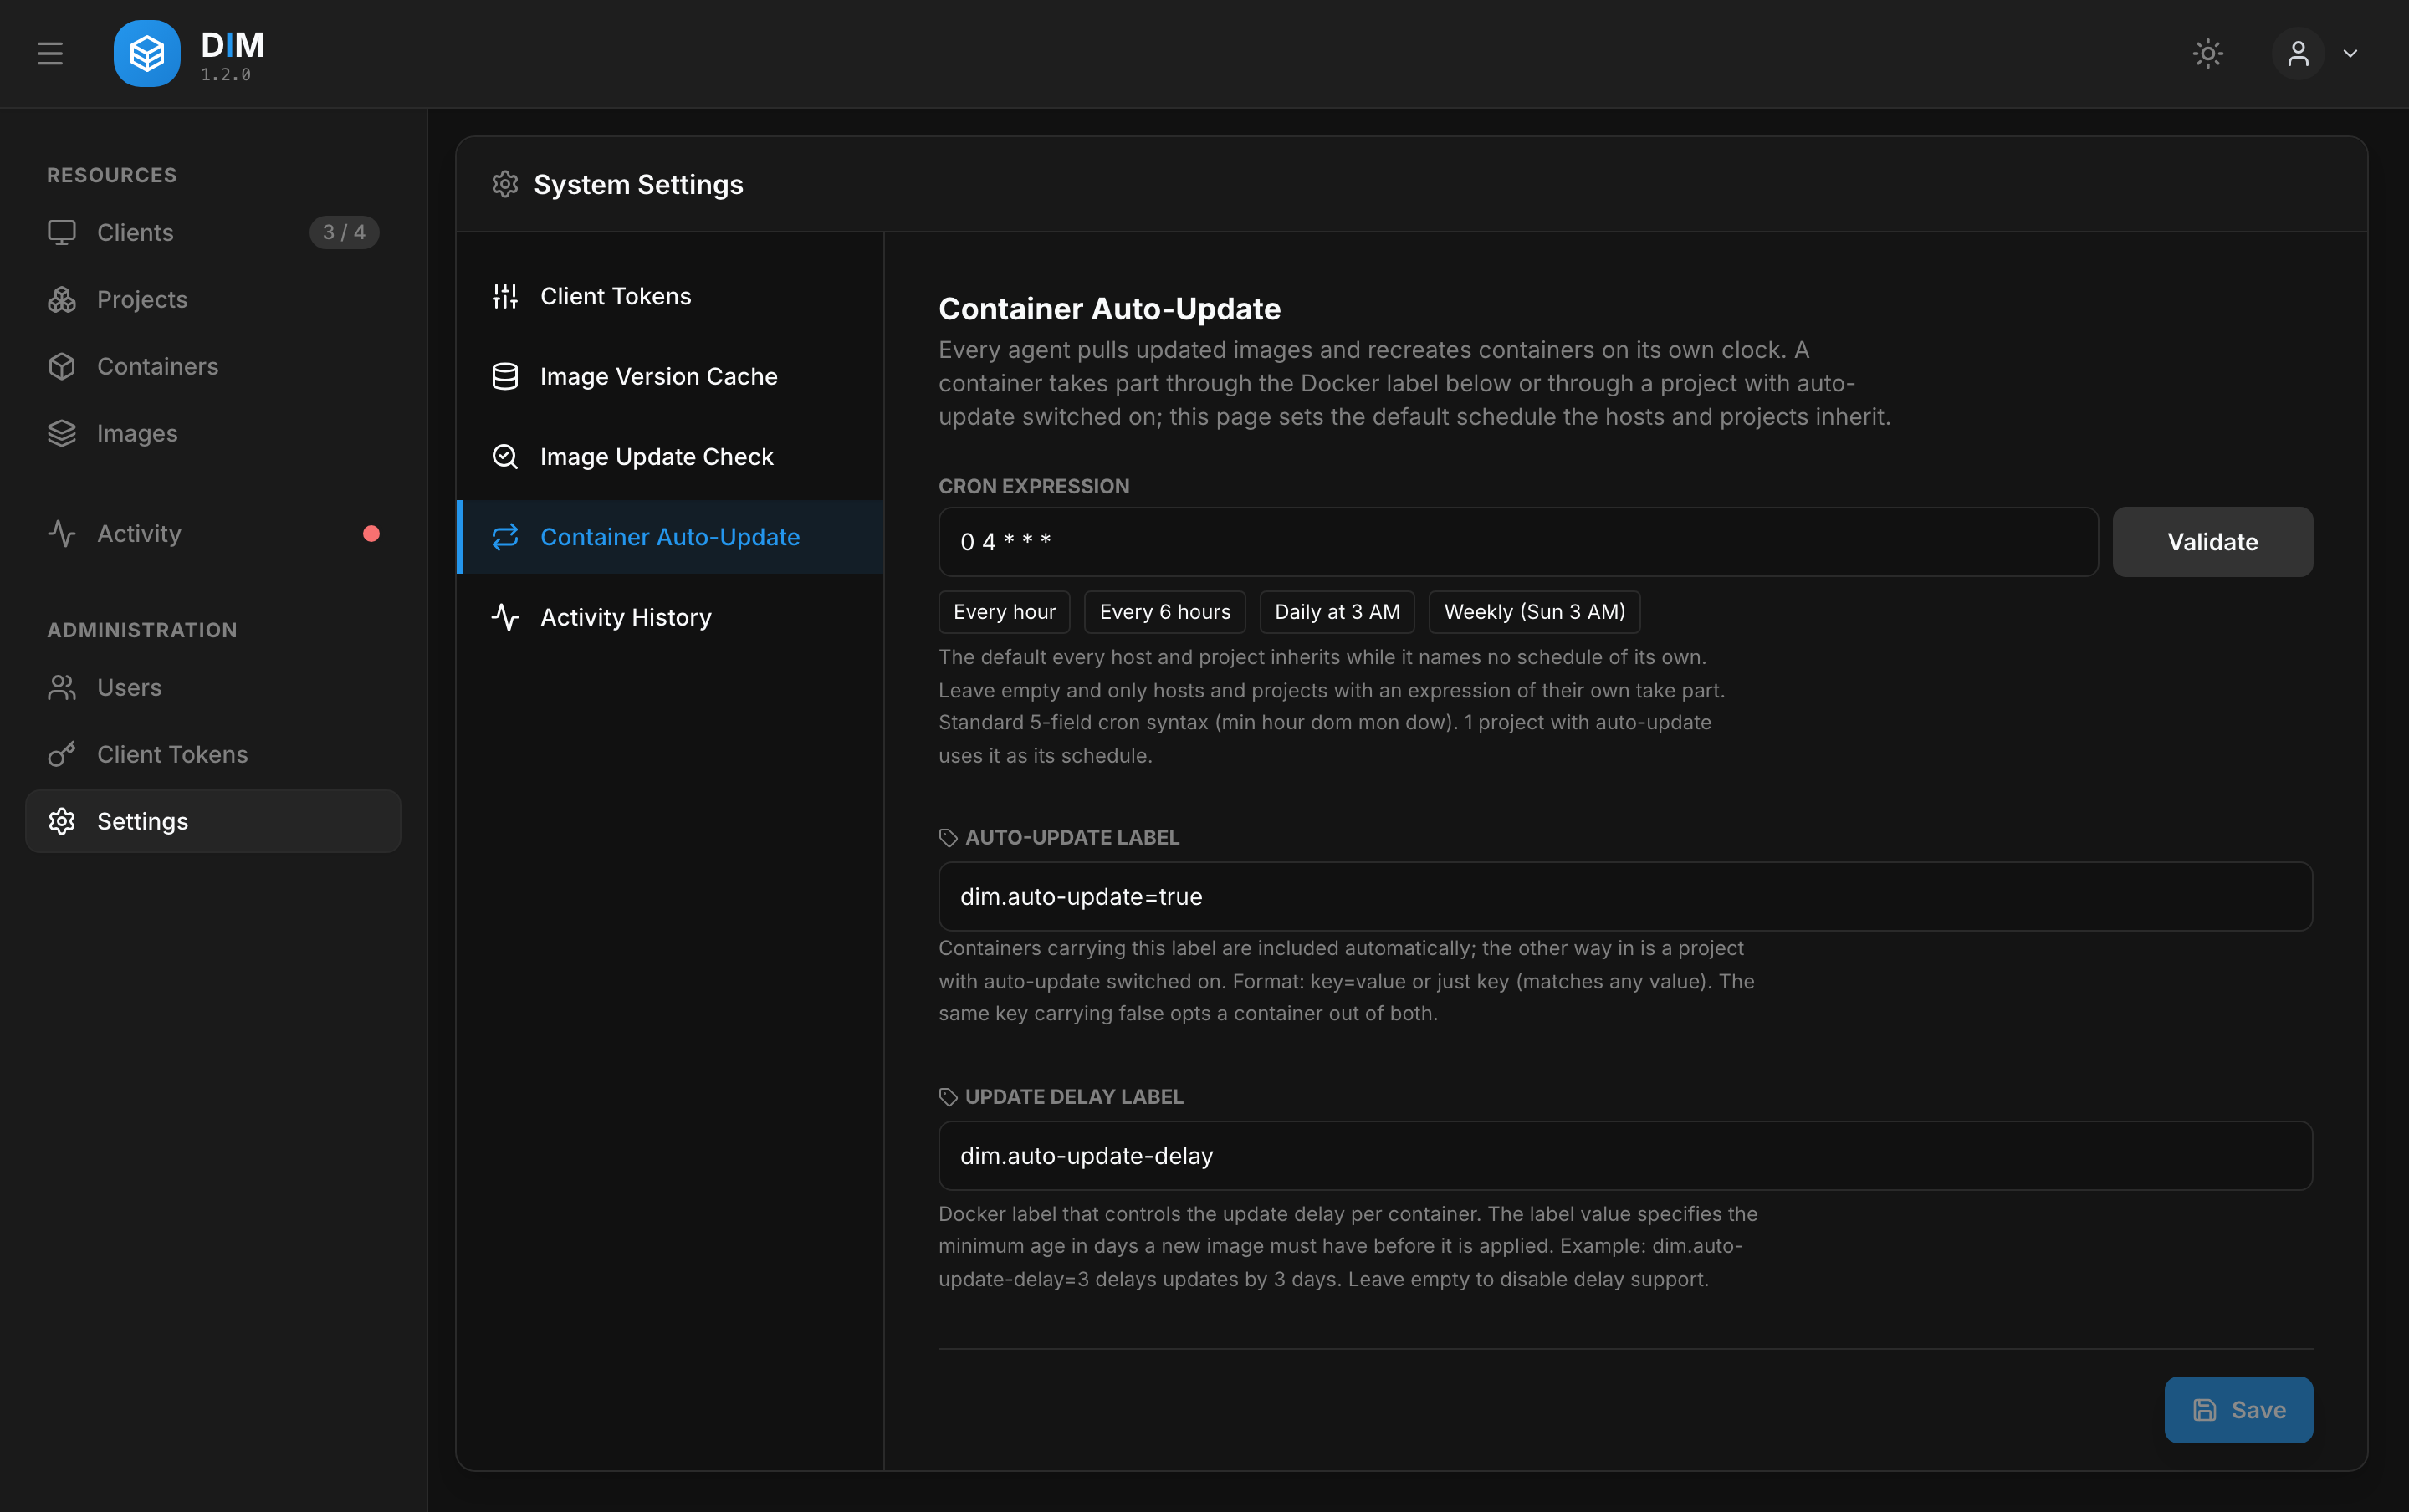Open Projects in the sidebar
The image size is (2409, 1512).
tap(213, 299)
